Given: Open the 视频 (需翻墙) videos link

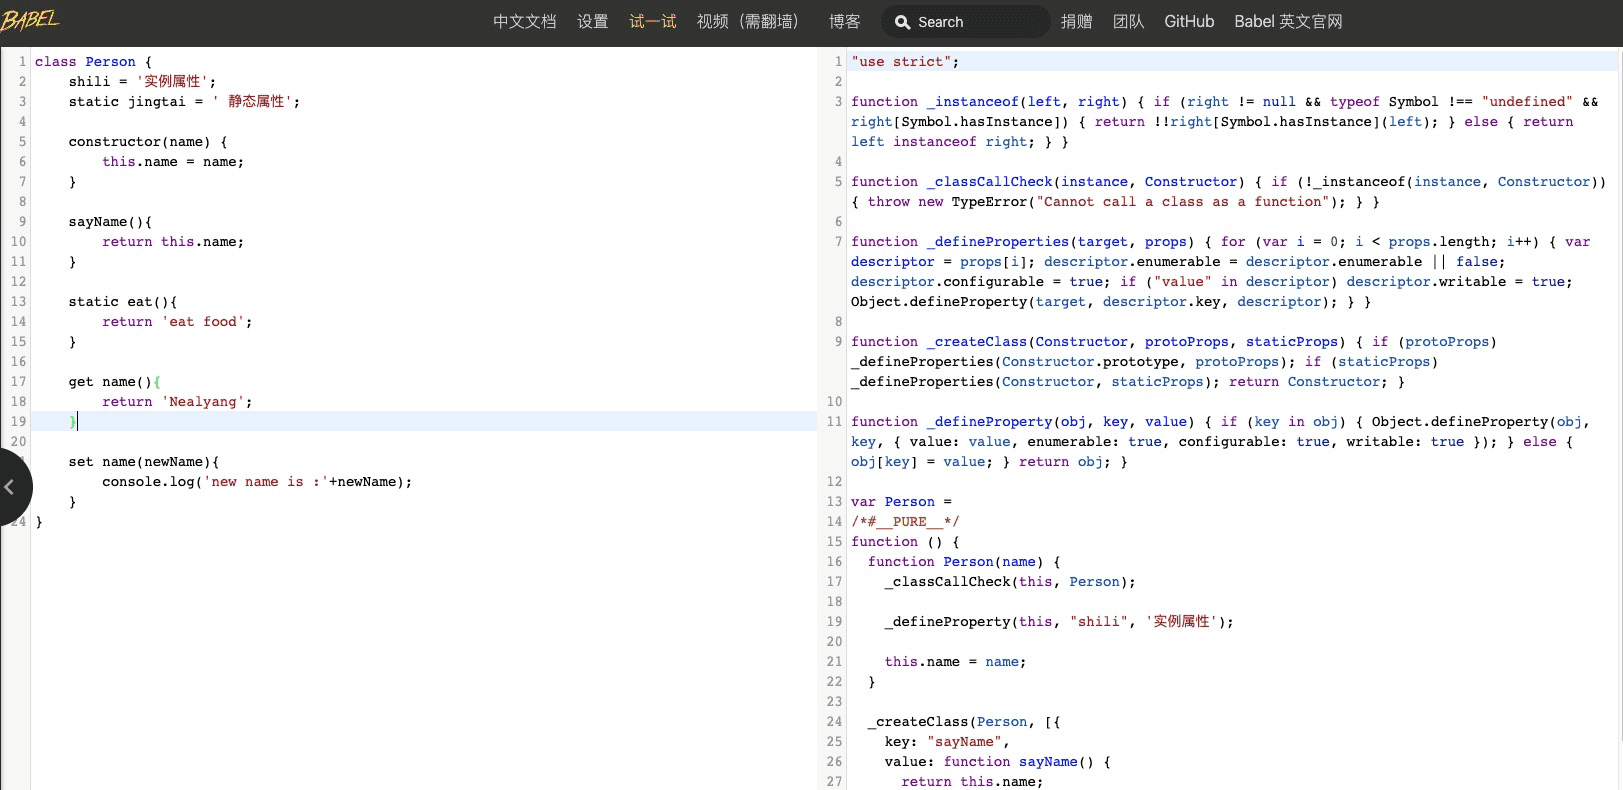Looking at the screenshot, I should 747,22.
